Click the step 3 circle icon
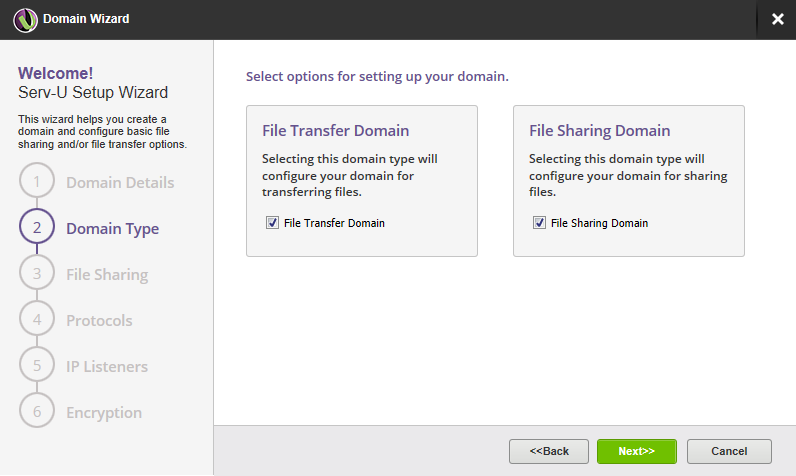796x476 pixels. pyautogui.click(x=36, y=274)
